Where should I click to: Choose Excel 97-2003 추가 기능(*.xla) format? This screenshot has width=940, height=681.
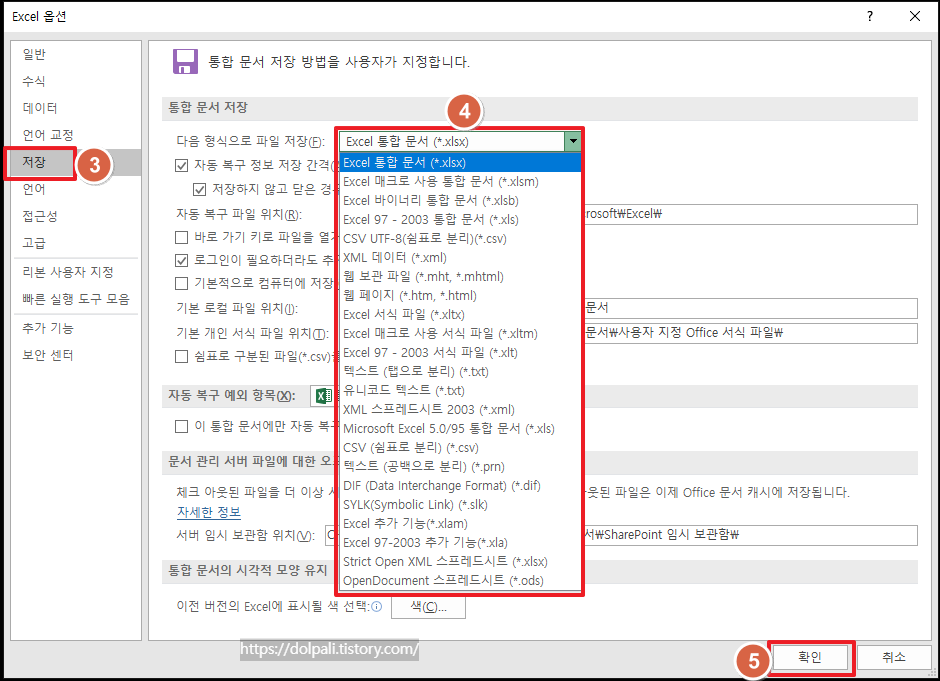(460, 543)
